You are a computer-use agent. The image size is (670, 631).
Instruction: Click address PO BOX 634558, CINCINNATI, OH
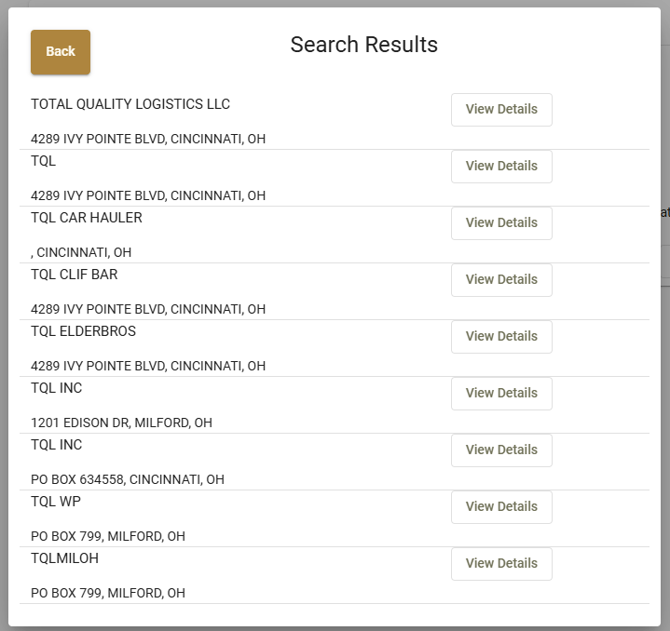[x=127, y=480]
